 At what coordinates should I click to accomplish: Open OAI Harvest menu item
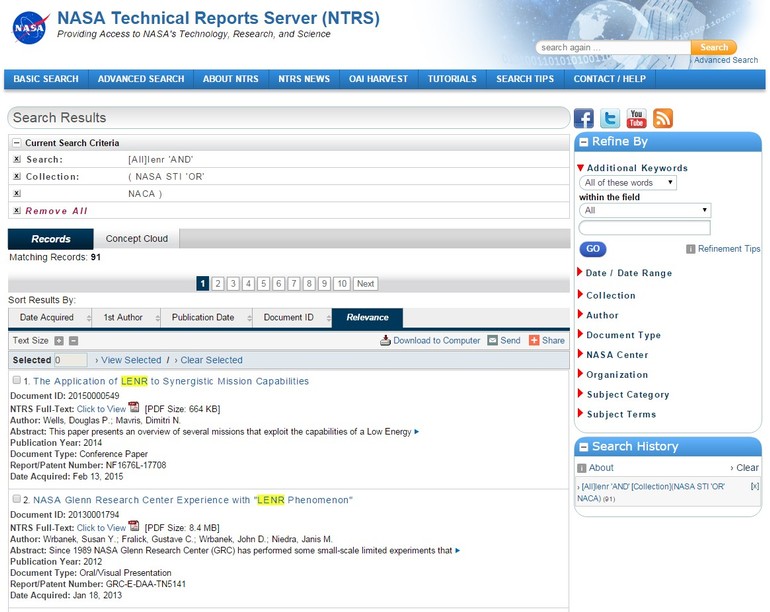click(x=379, y=79)
